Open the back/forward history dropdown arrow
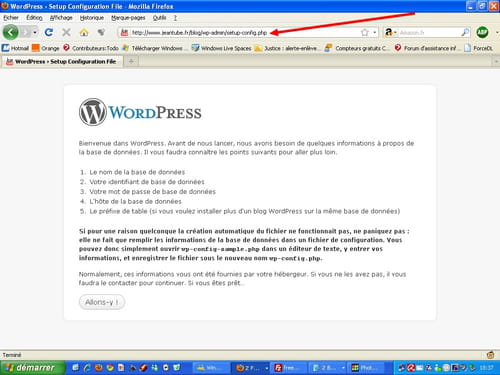Viewport: 500px width, 375px height. pos(35,32)
